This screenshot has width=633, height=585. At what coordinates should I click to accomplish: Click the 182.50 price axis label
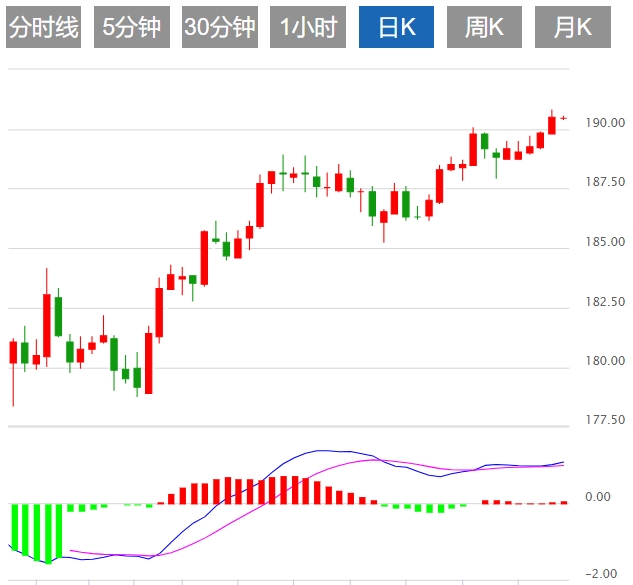click(605, 302)
